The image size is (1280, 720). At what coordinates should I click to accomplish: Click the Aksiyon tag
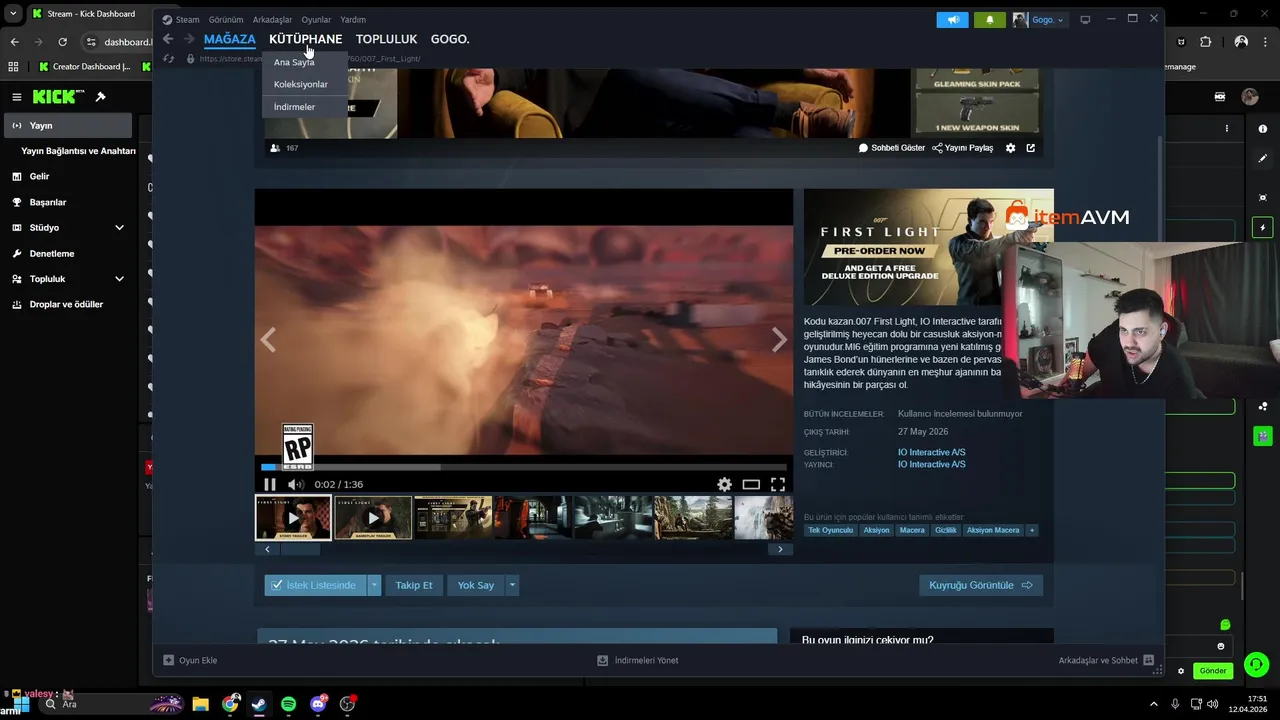click(x=876, y=530)
